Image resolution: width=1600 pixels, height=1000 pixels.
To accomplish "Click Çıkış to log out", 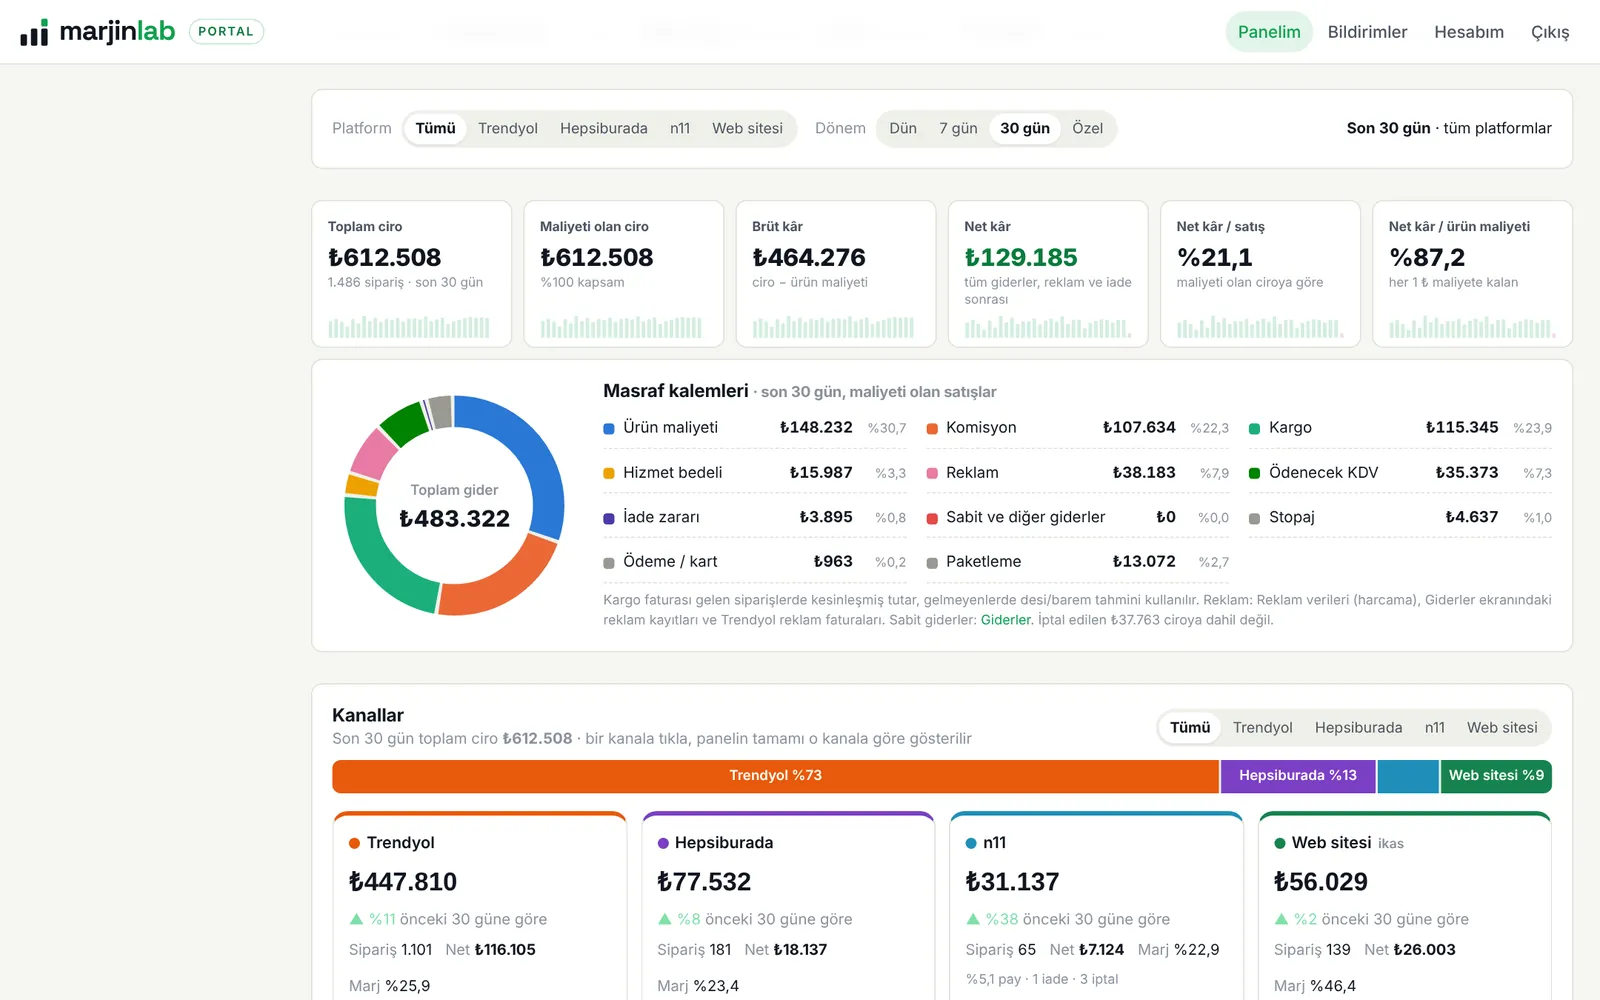I will pyautogui.click(x=1550, y=32).
